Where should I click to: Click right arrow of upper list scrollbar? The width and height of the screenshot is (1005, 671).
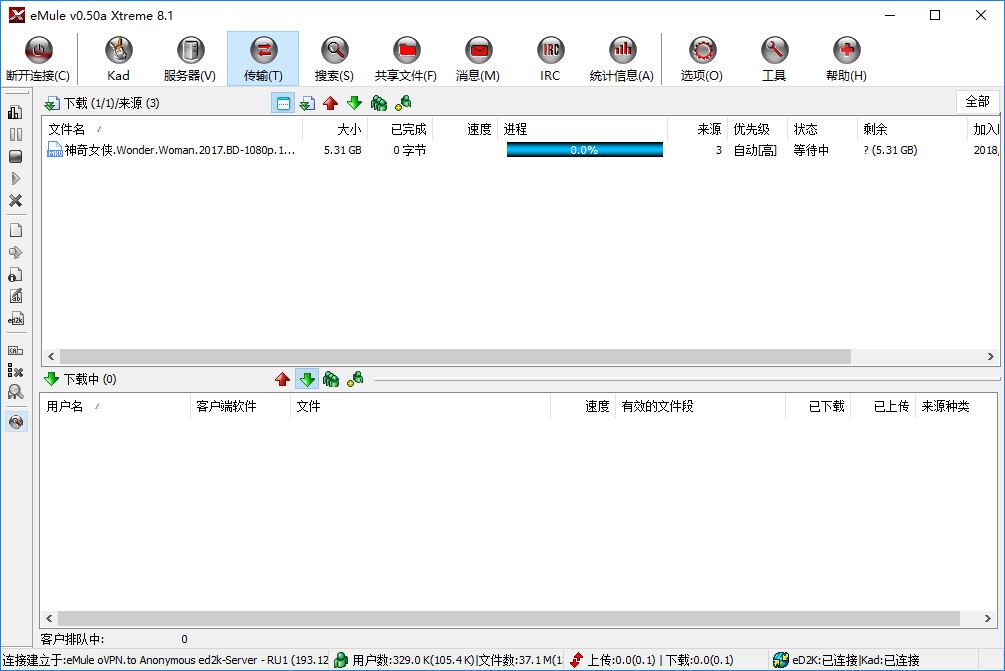pyautogui.click(x=990, y=356)
